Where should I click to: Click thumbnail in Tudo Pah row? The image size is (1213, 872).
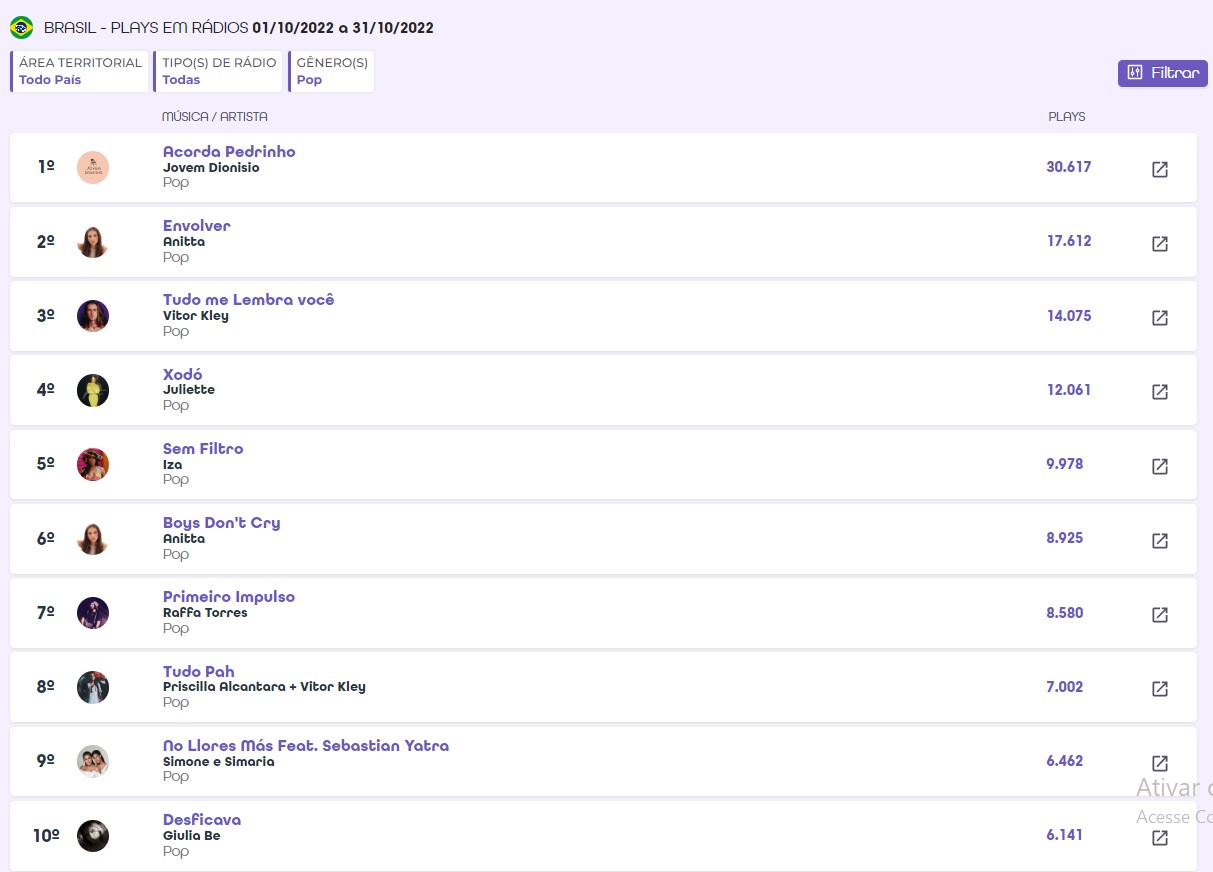click(x=93, y=687)
